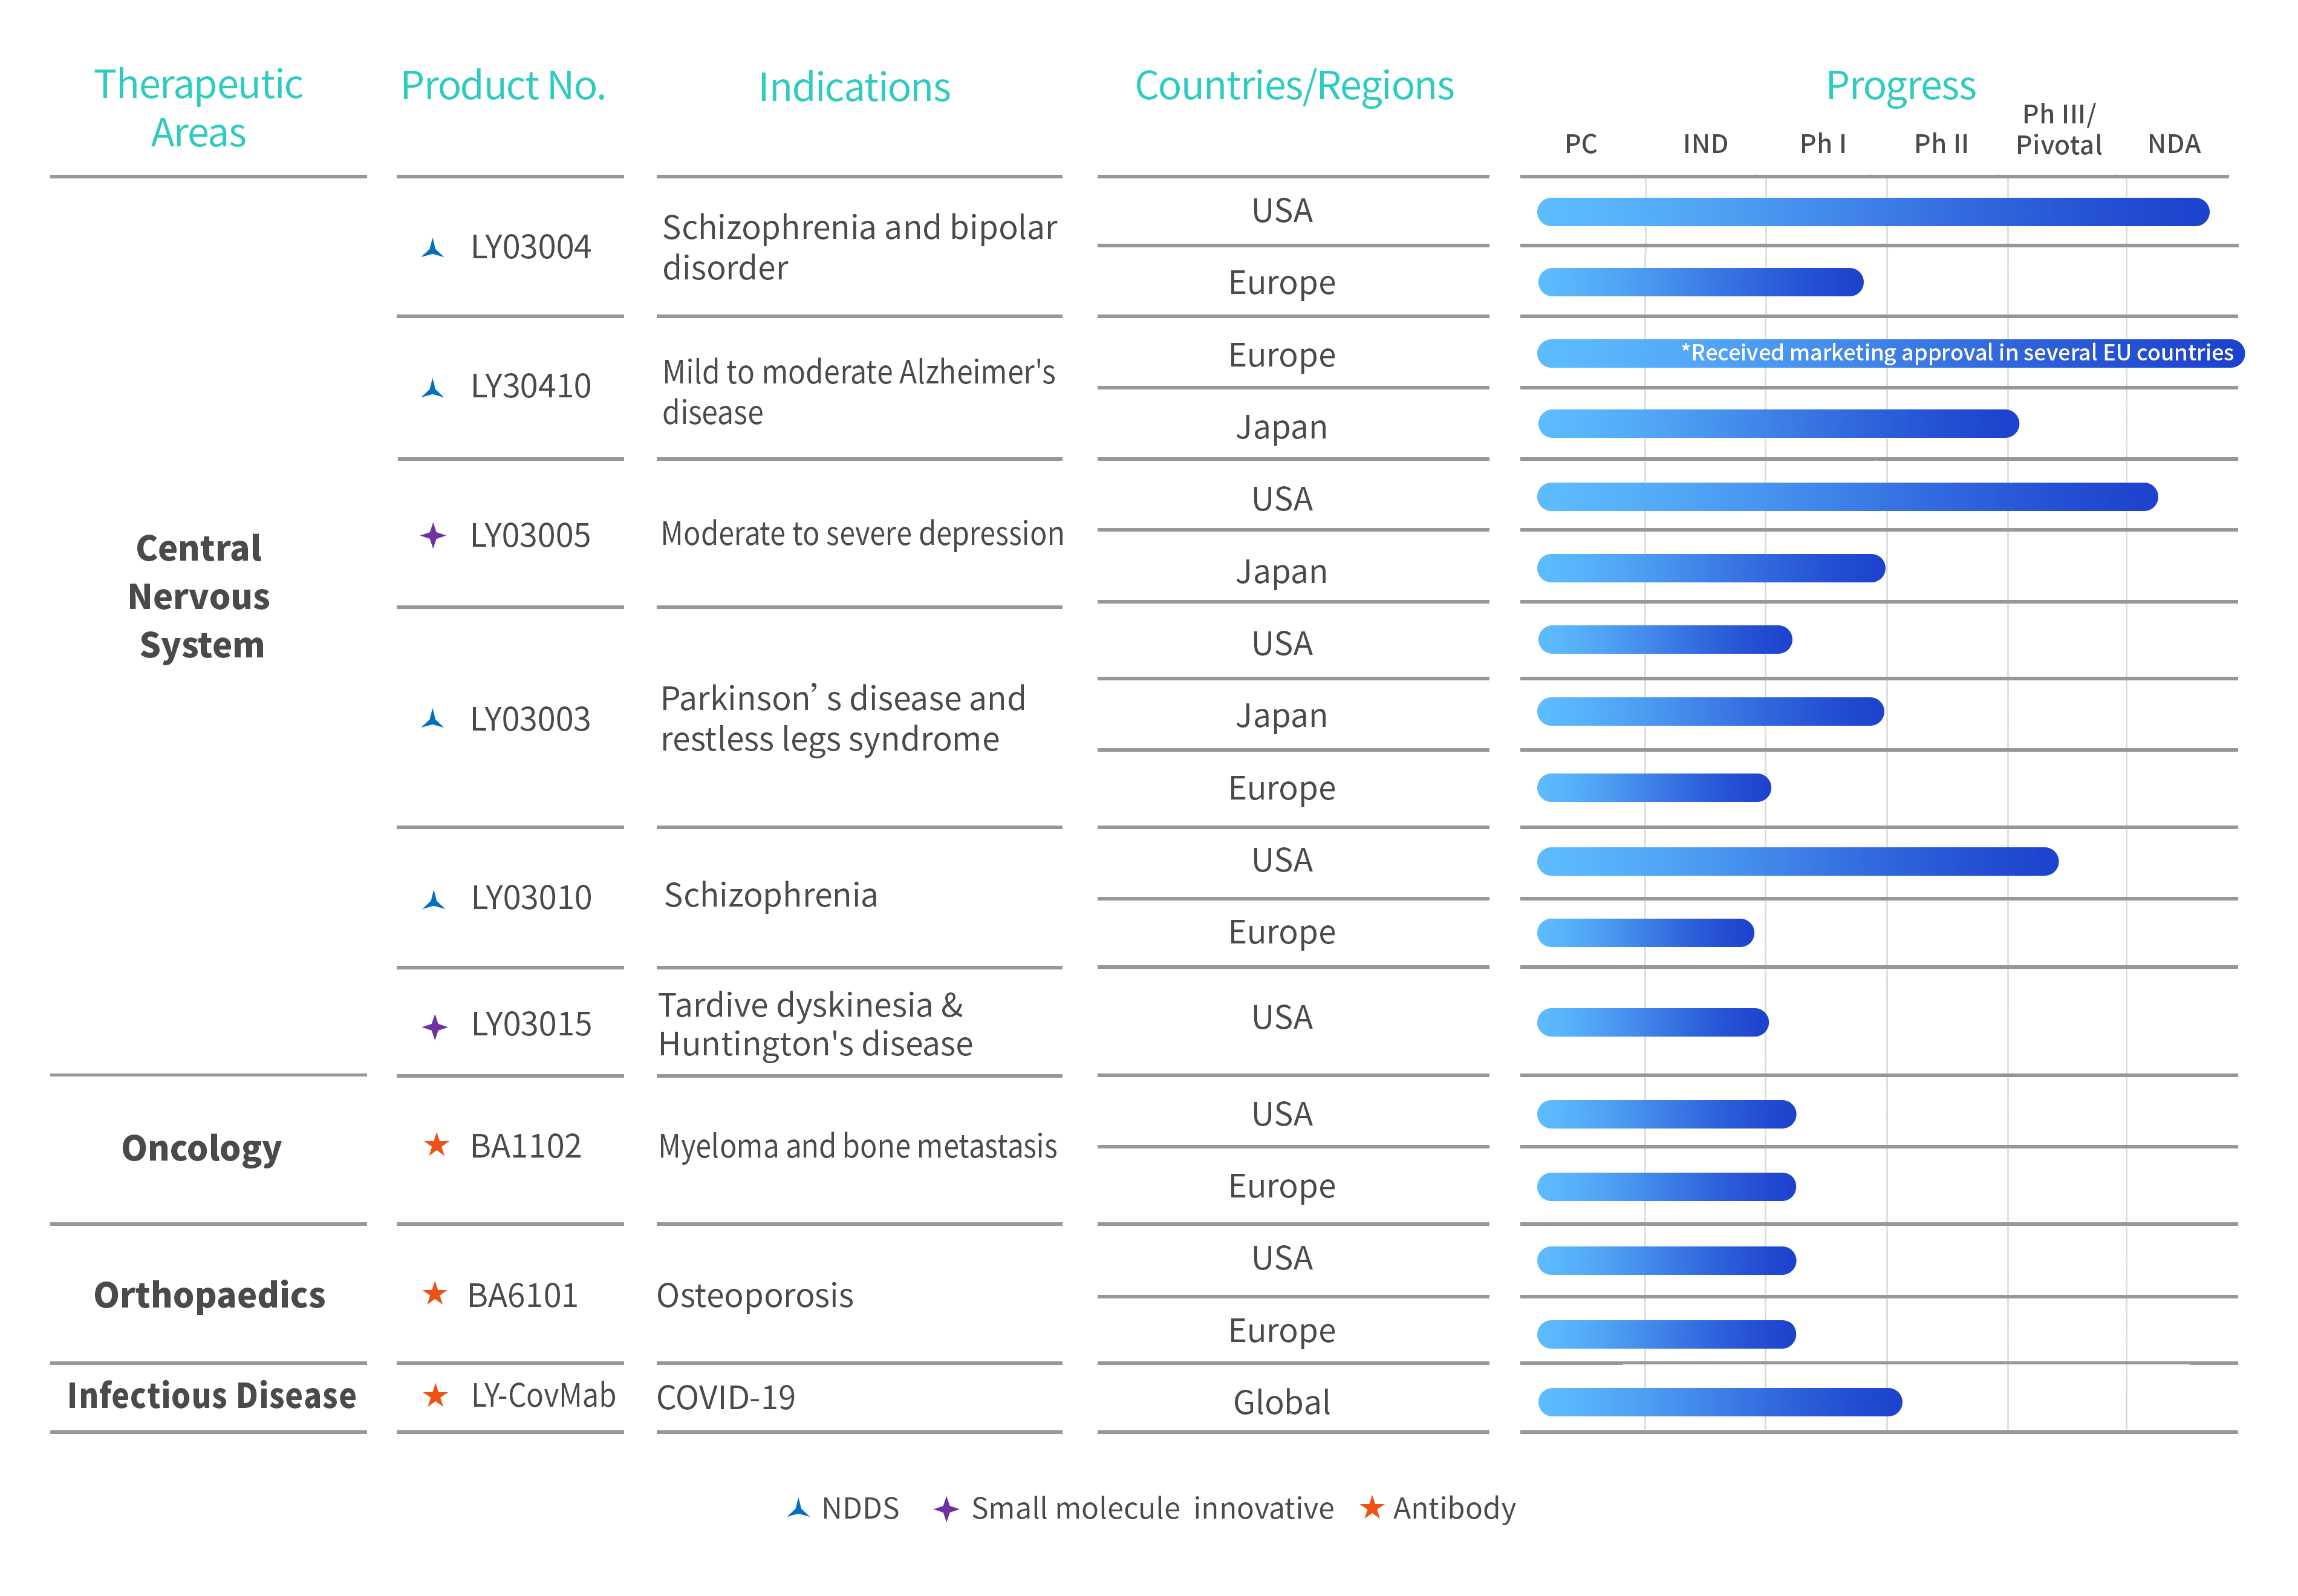Click the purple star icon beside LY03005
Image resolution: width=2298 pixels, height=1596 pixels.
(432, 535)
